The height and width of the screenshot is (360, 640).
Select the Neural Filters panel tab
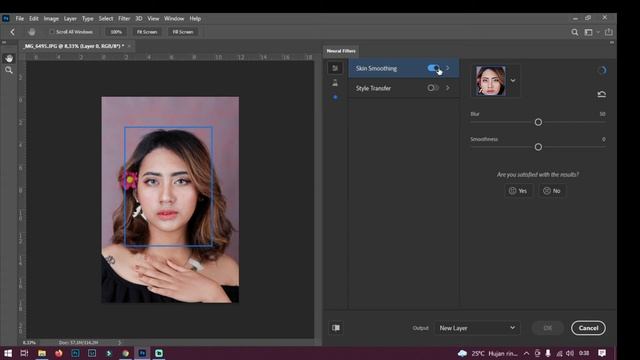[341, 51]
